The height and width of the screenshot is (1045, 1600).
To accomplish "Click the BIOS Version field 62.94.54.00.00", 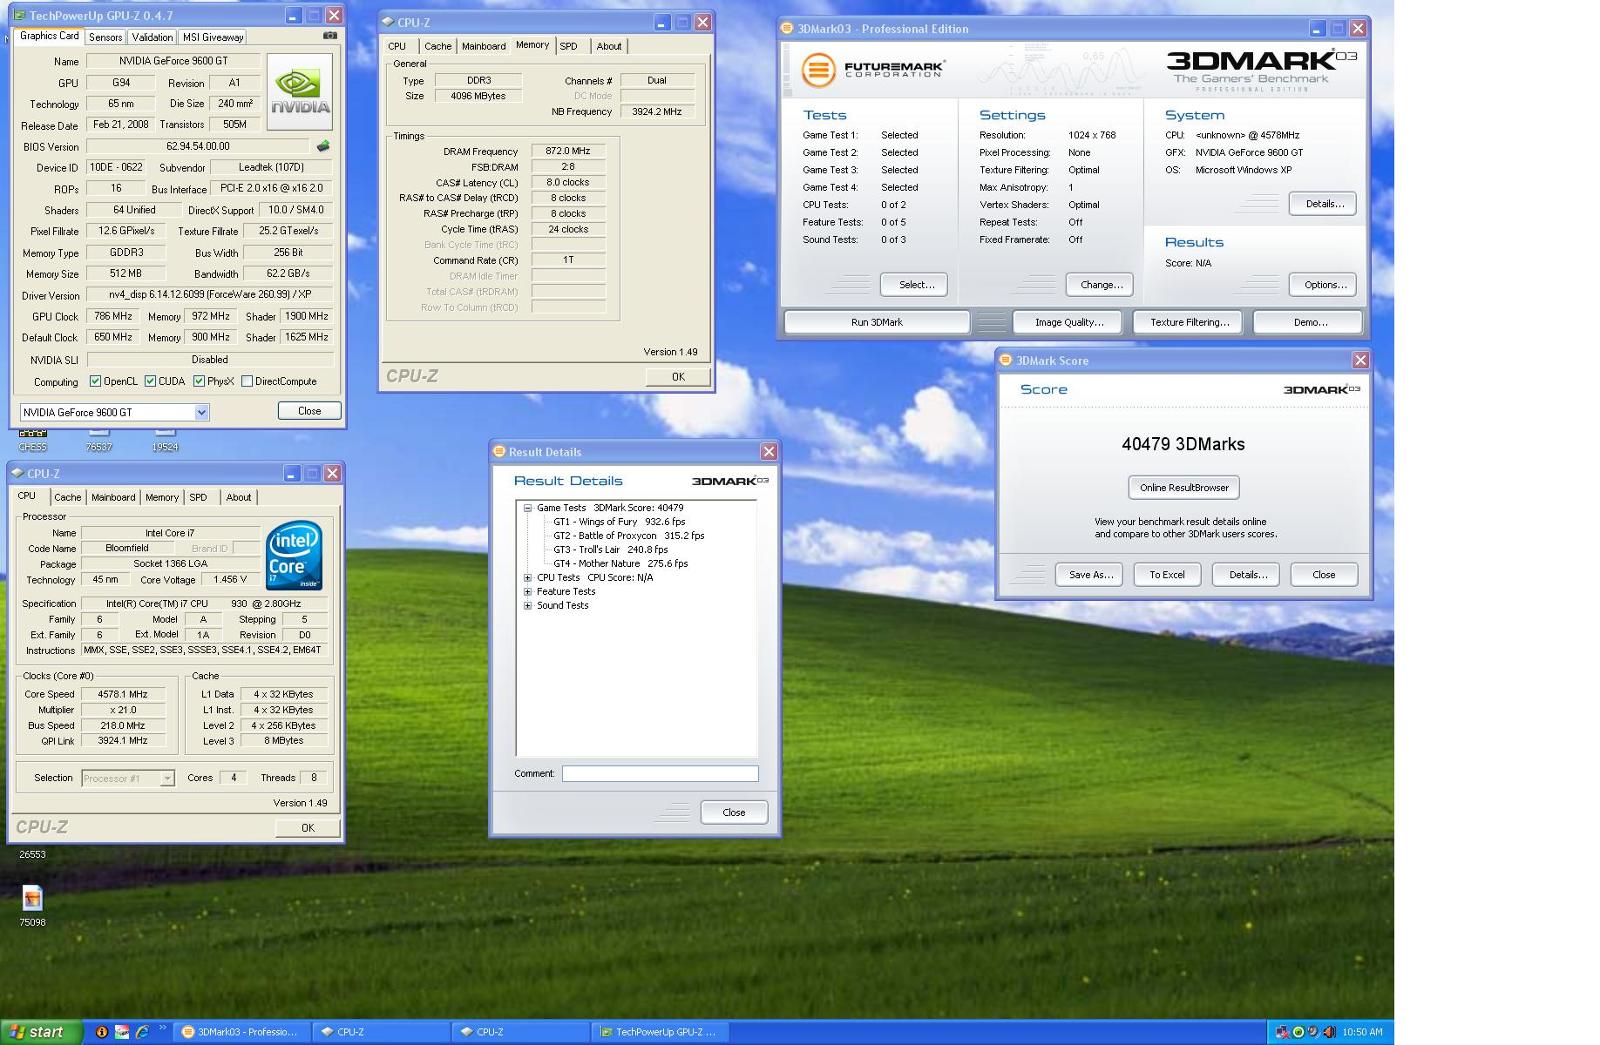I will click(x=198, y=146).
